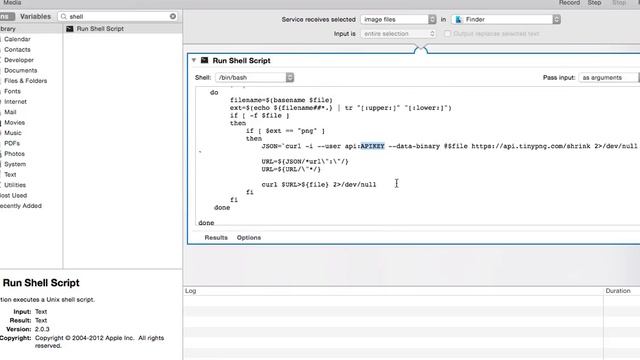Select the Fonts library category
640x360 pixels.
[12, 91]
